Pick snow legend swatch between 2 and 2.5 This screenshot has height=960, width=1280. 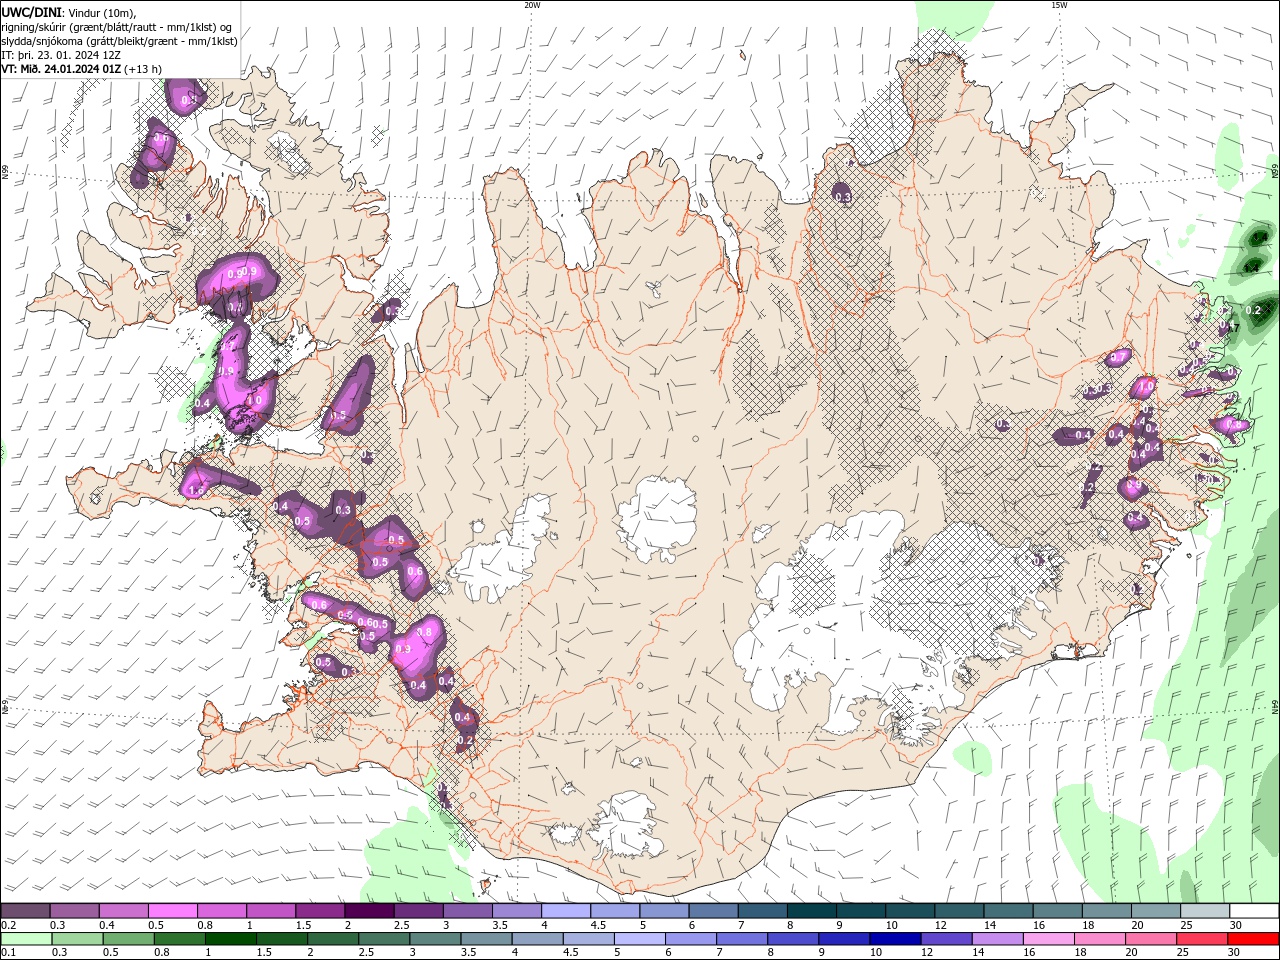369,911
